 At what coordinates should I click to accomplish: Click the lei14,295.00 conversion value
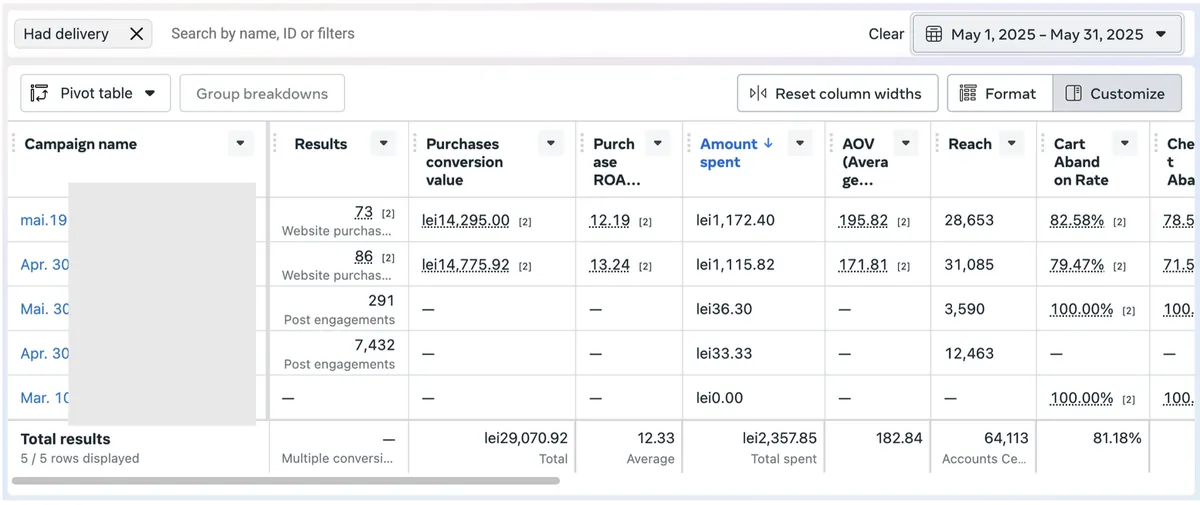[x=466, y=220]
